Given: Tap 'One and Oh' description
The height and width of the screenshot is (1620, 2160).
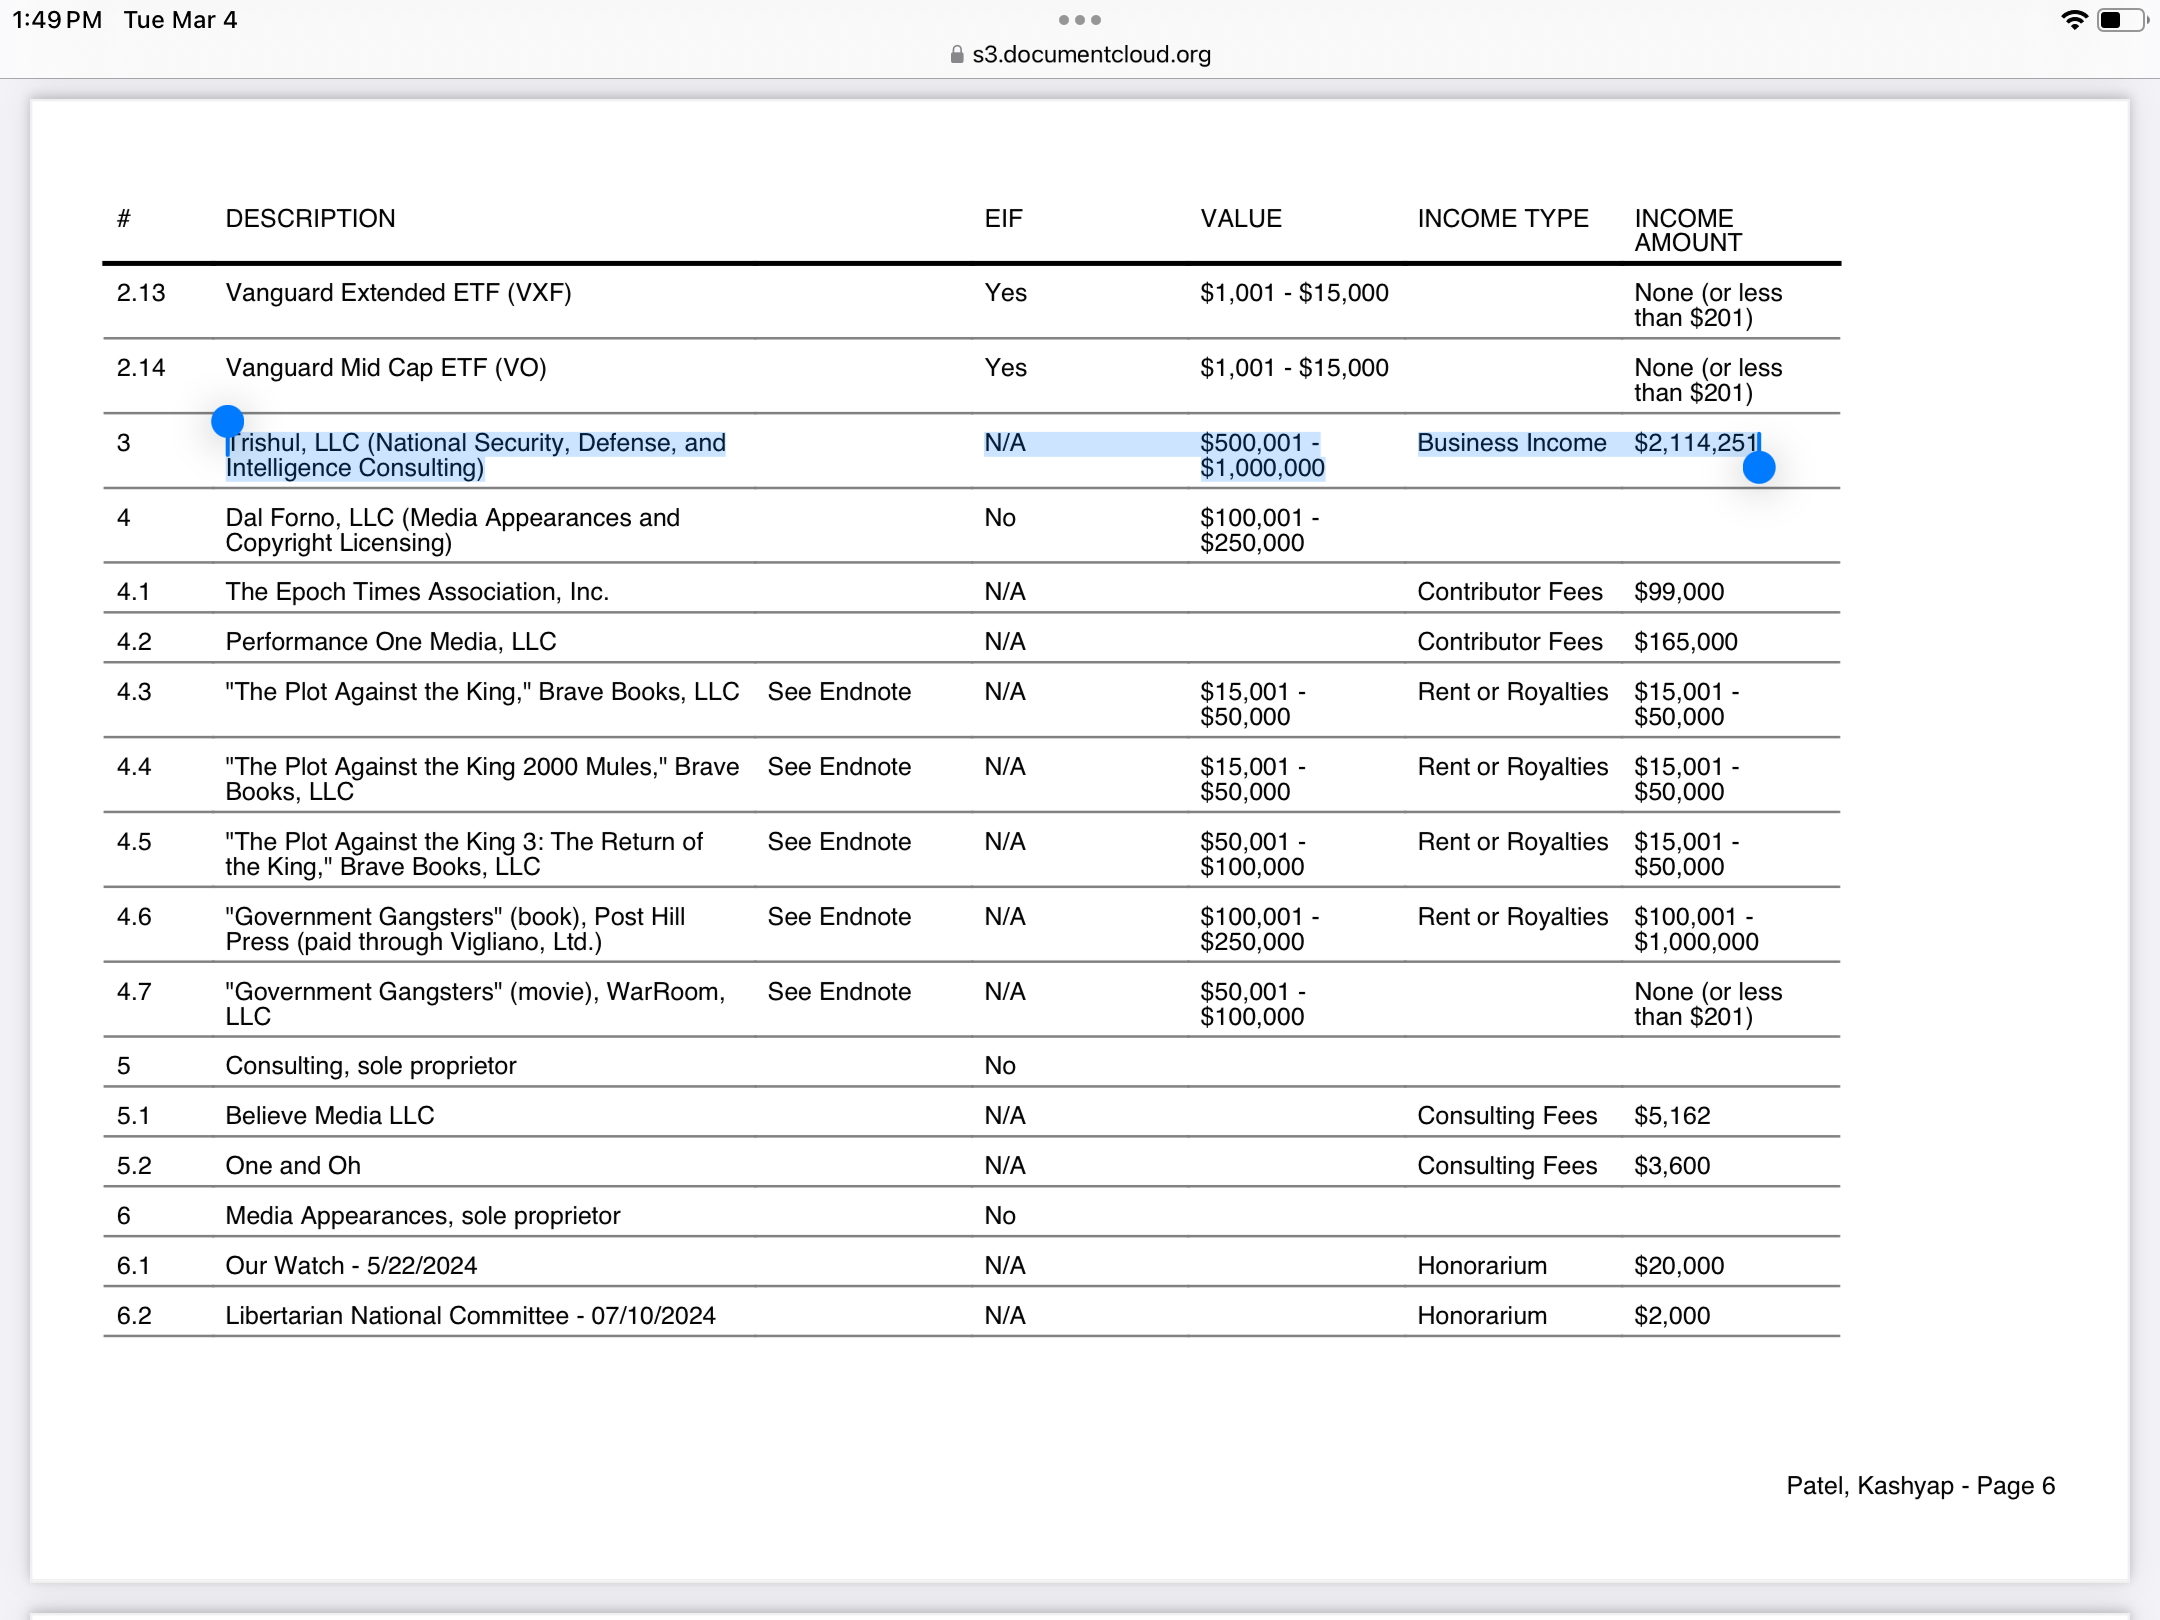Looking at the screenshot, I should [x=293, y=1166].
